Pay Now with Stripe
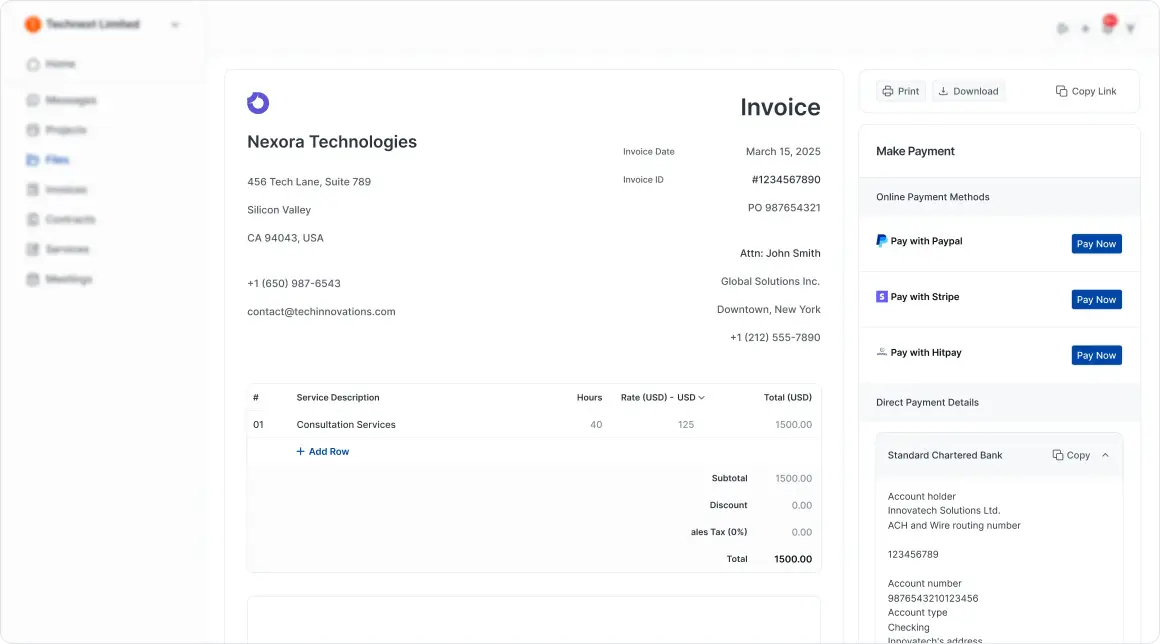1160x644 pixels. (1096, 299)
